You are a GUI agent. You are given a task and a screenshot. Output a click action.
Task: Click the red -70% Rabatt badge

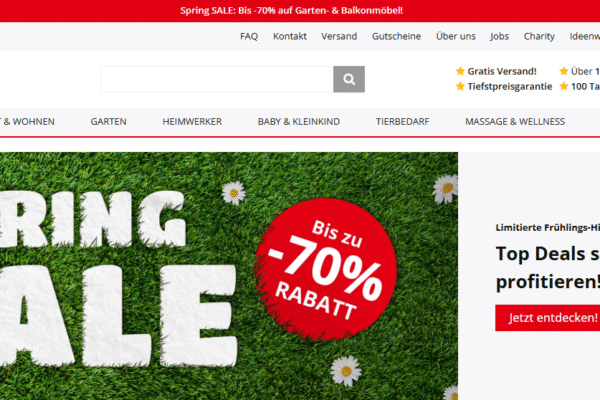(326, 269)
